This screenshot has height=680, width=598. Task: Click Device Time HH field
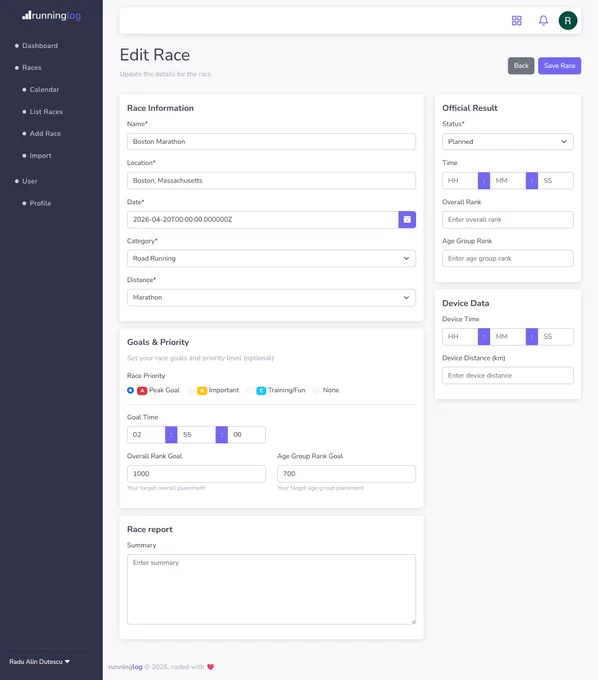[460, 337]
